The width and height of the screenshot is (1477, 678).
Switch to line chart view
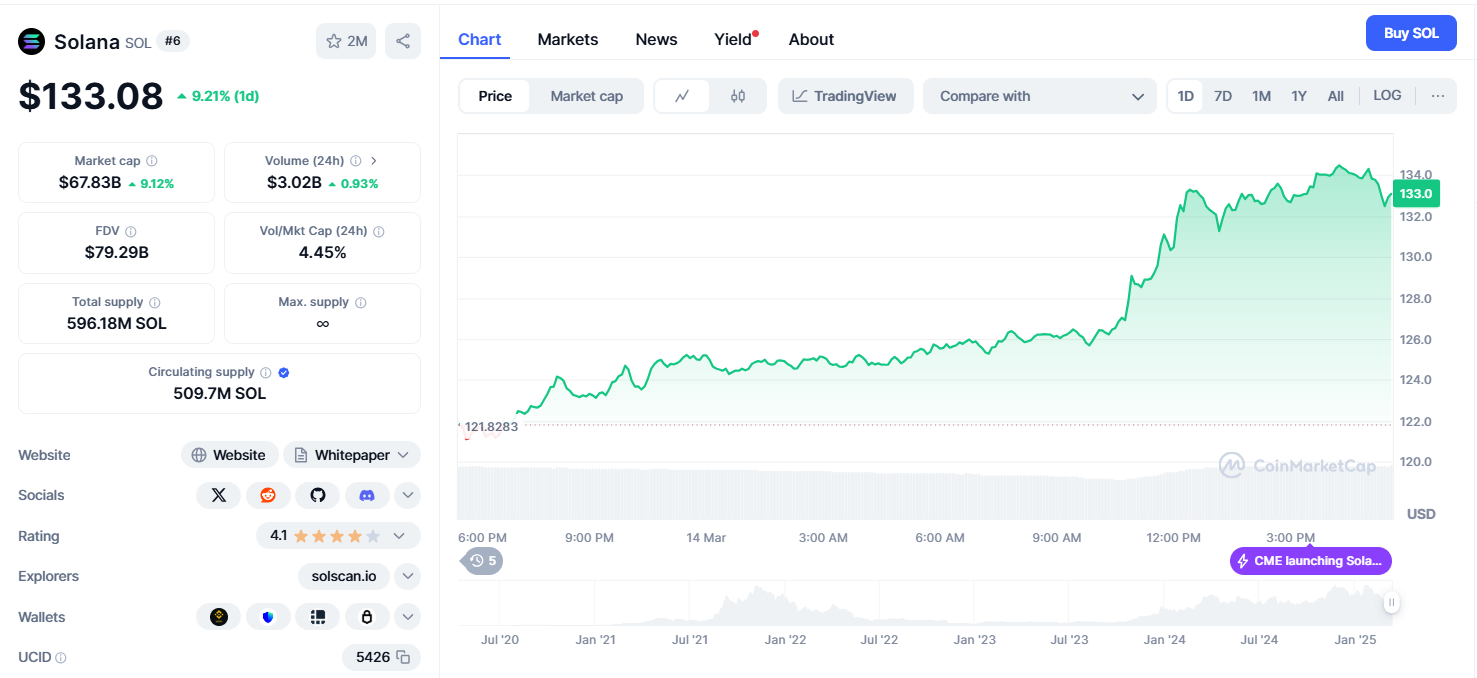(x=682, y=96)
